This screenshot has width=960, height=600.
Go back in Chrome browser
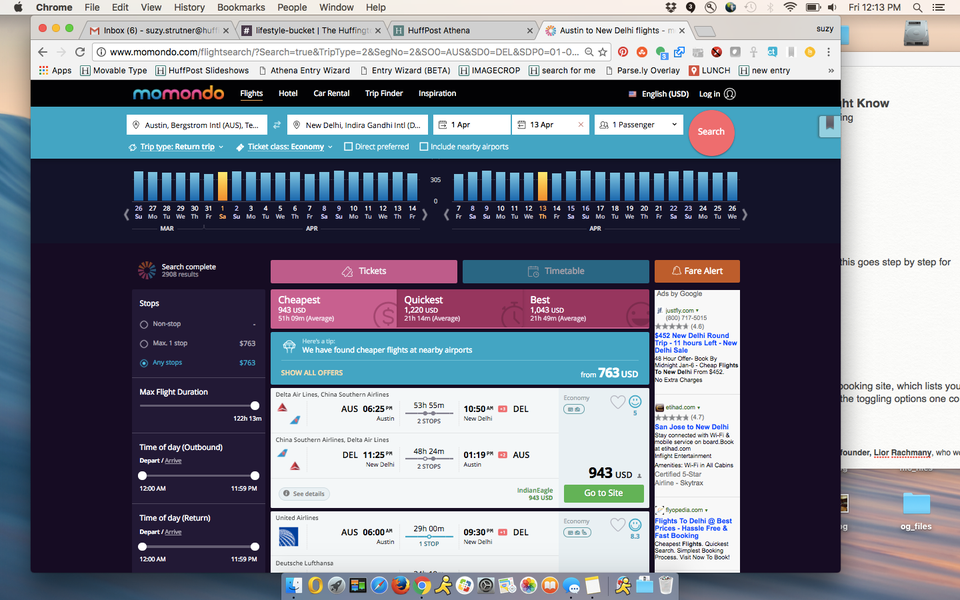42,52
